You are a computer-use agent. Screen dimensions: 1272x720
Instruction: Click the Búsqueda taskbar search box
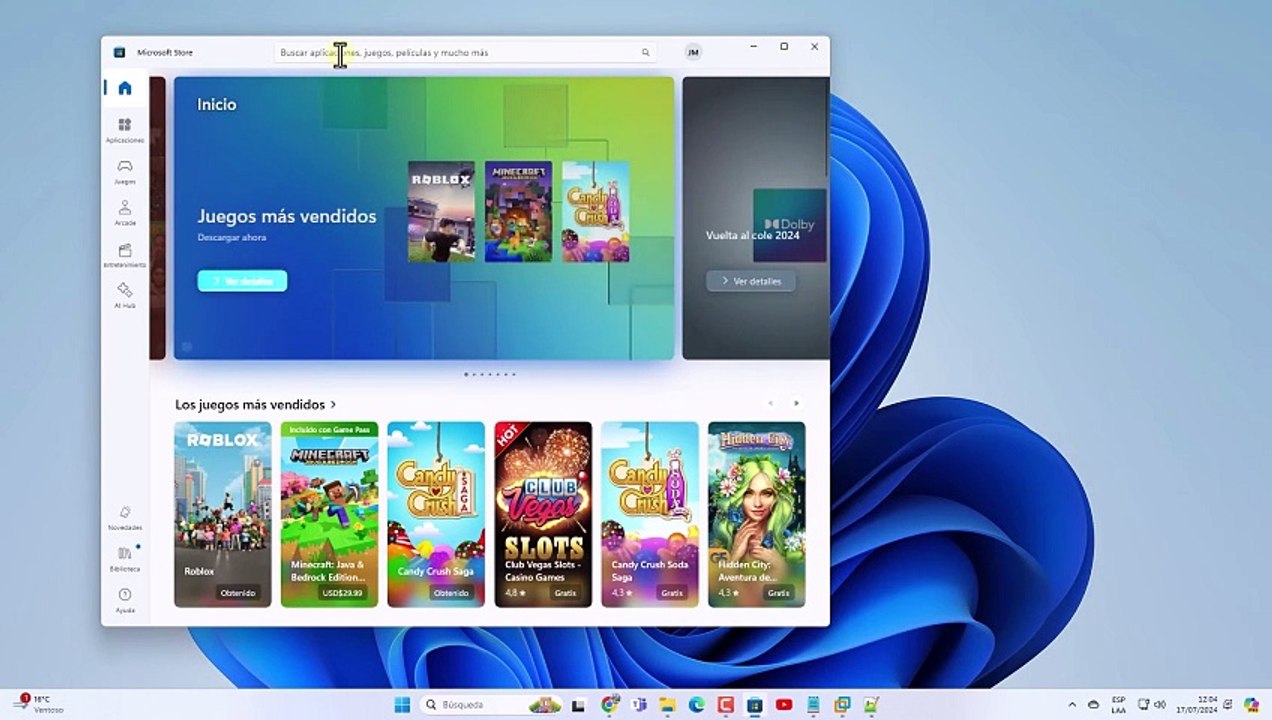click(491, 704)
